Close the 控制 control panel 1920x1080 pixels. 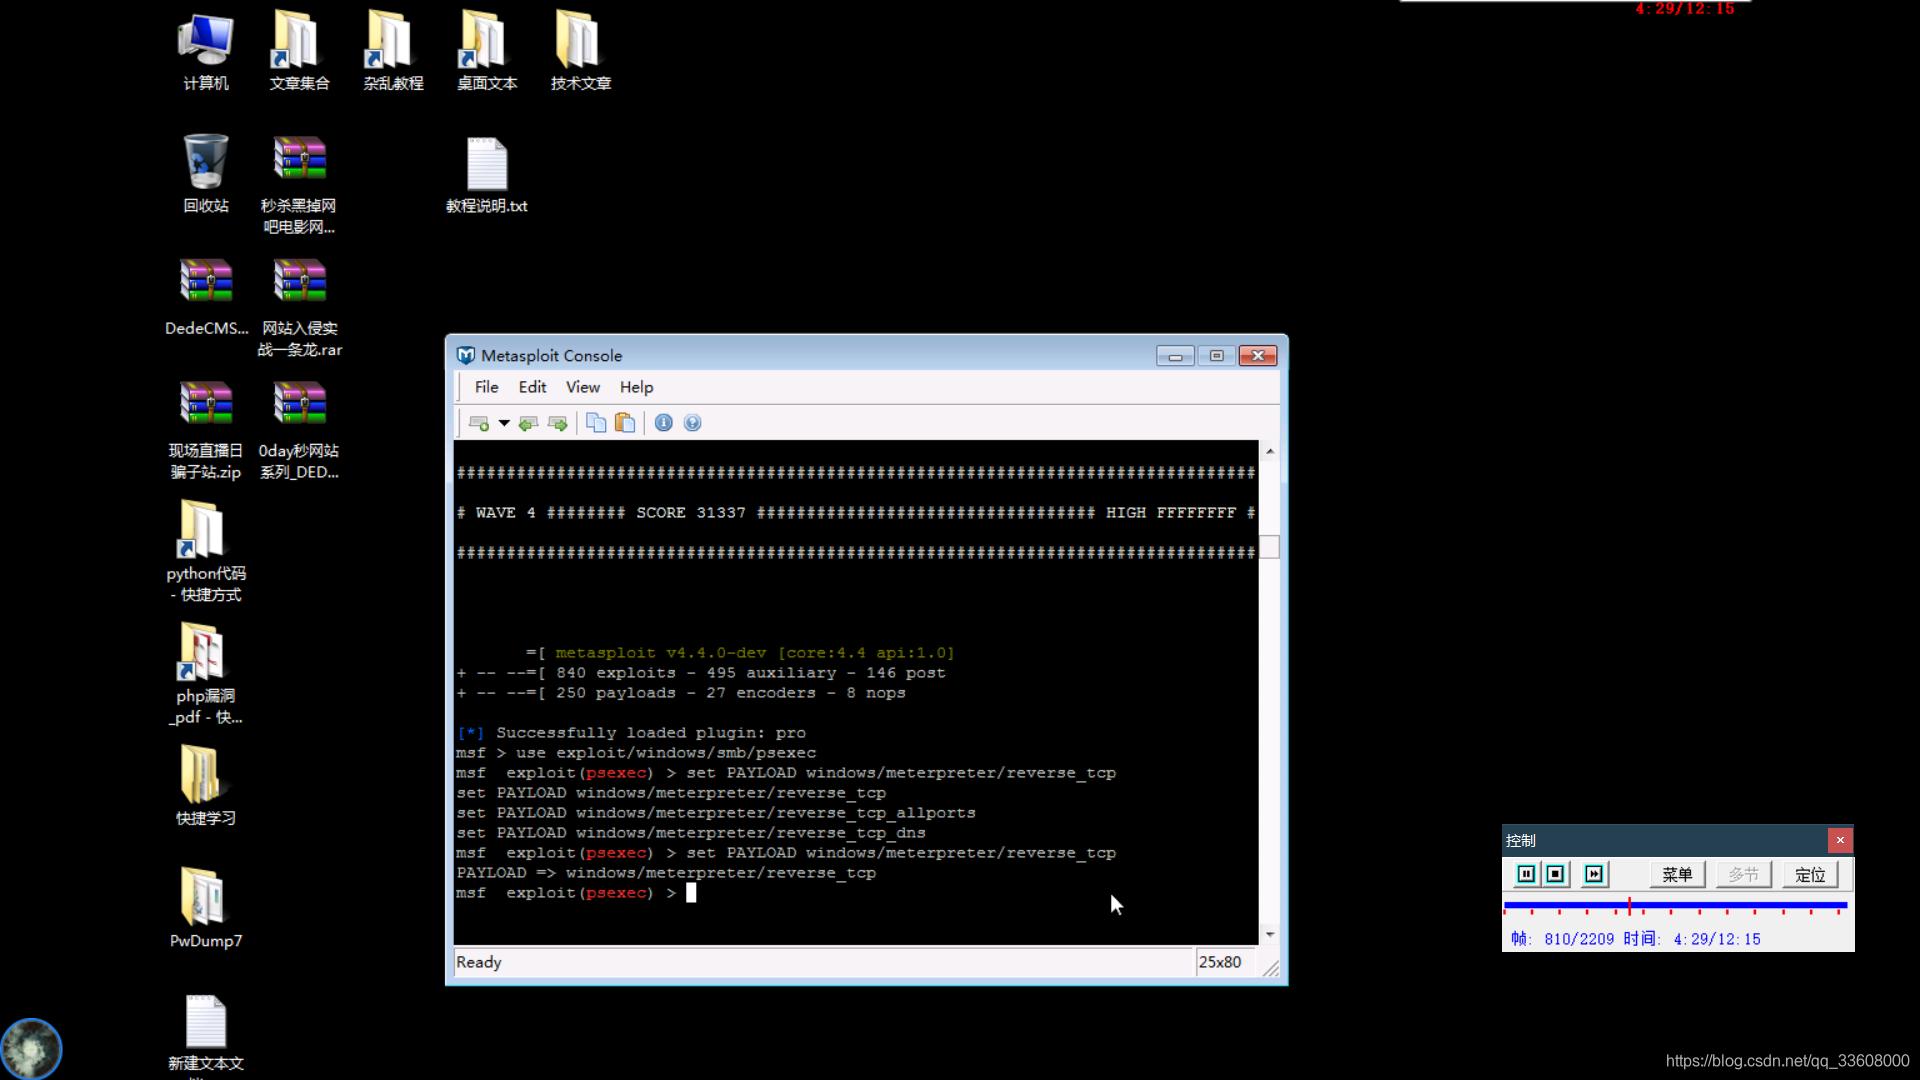1840,840
